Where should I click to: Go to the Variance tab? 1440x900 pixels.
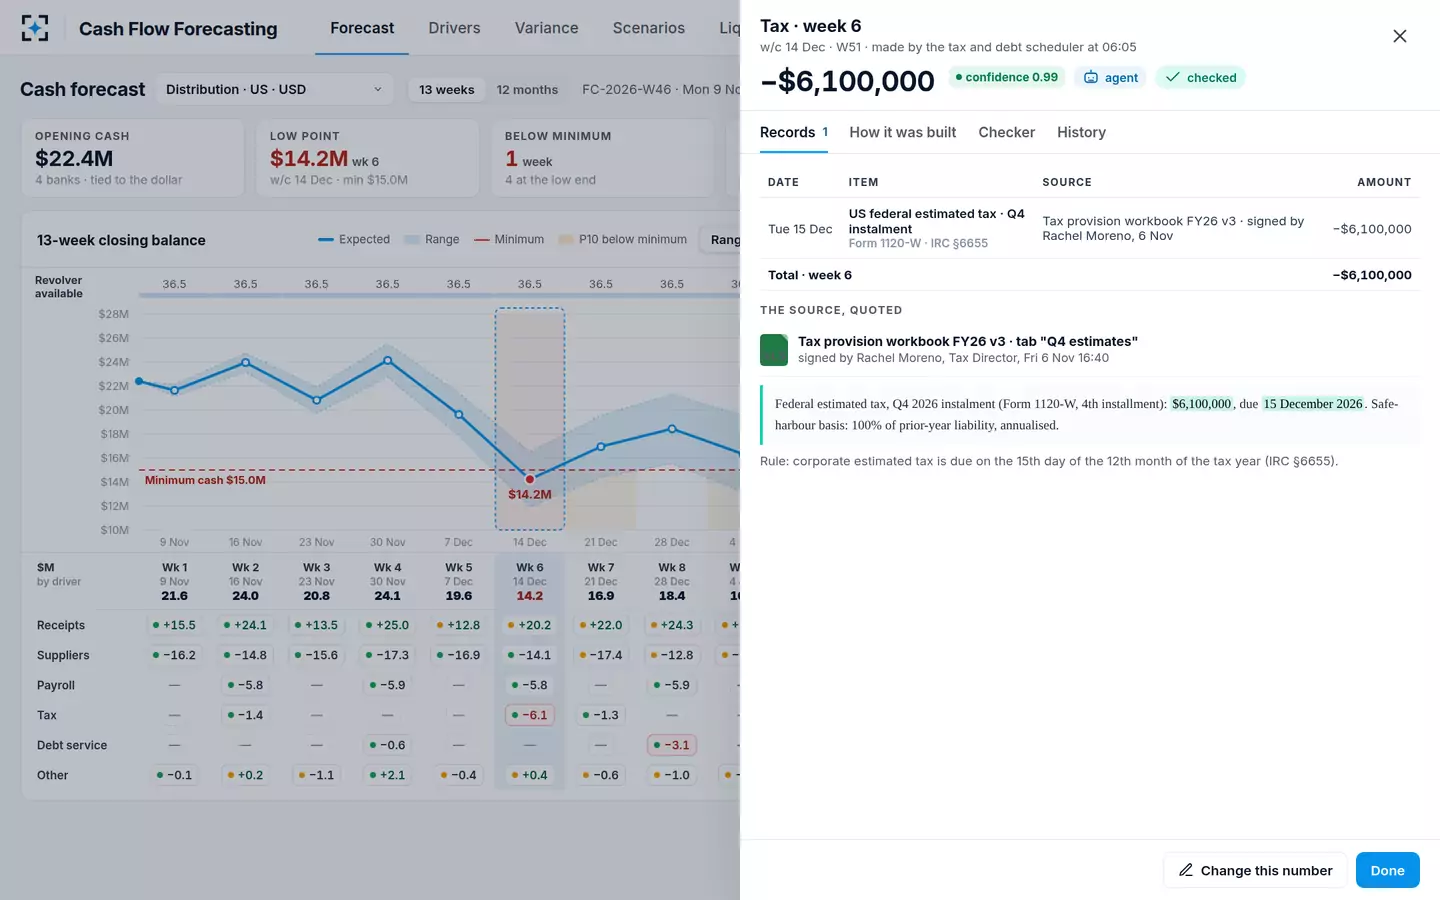[x=546, y=28]
